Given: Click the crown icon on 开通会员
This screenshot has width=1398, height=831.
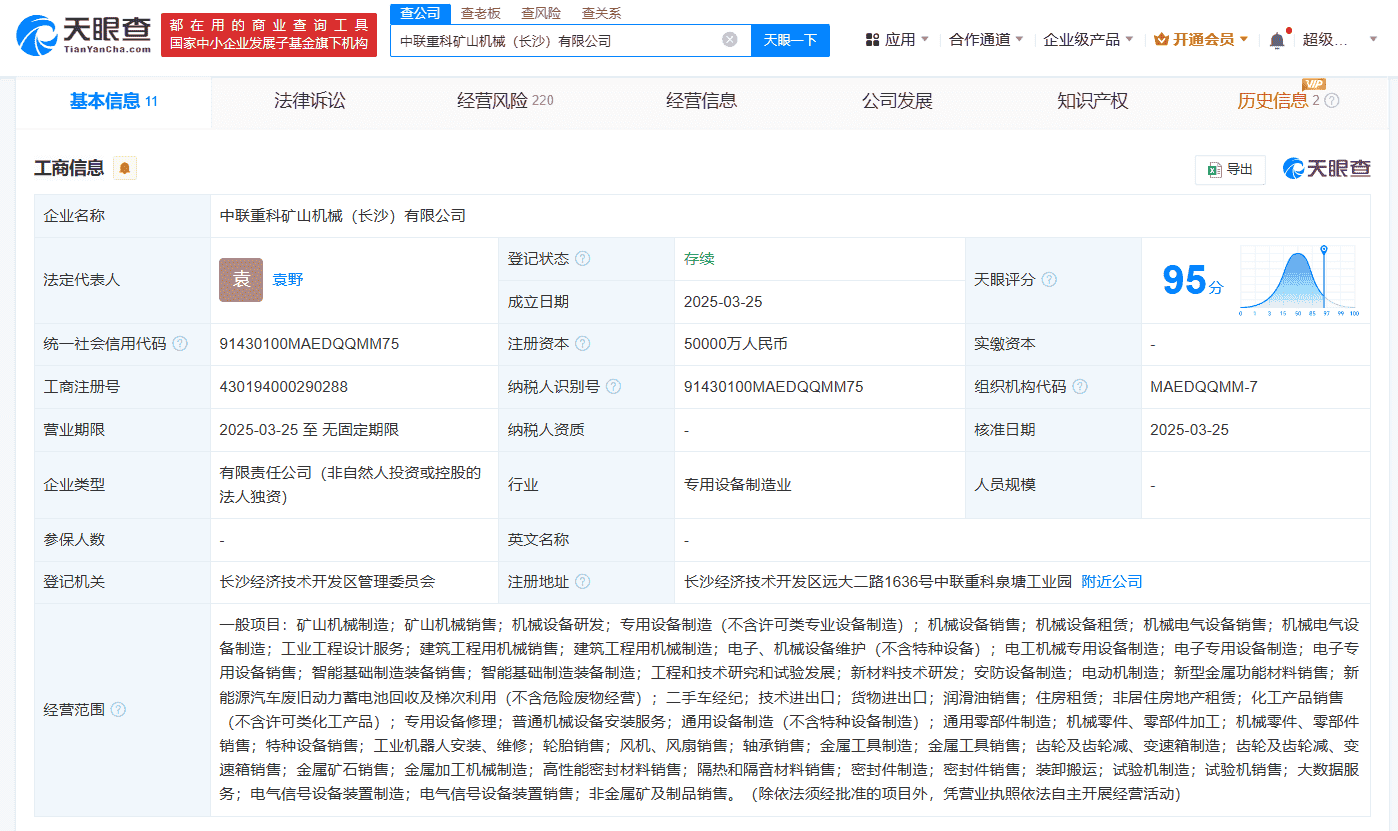Looking at the screenshot, I should tap(1161, 38).
